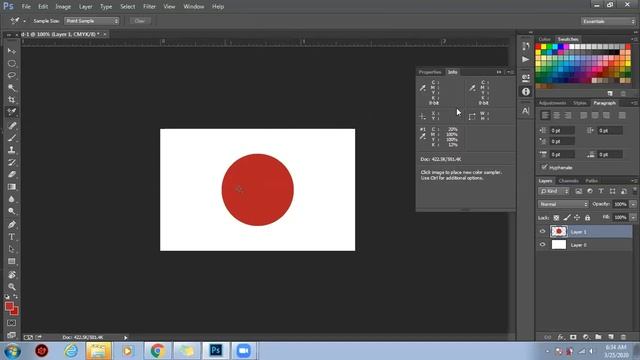Open the Actions panel play icon

[x=526, y=60]
